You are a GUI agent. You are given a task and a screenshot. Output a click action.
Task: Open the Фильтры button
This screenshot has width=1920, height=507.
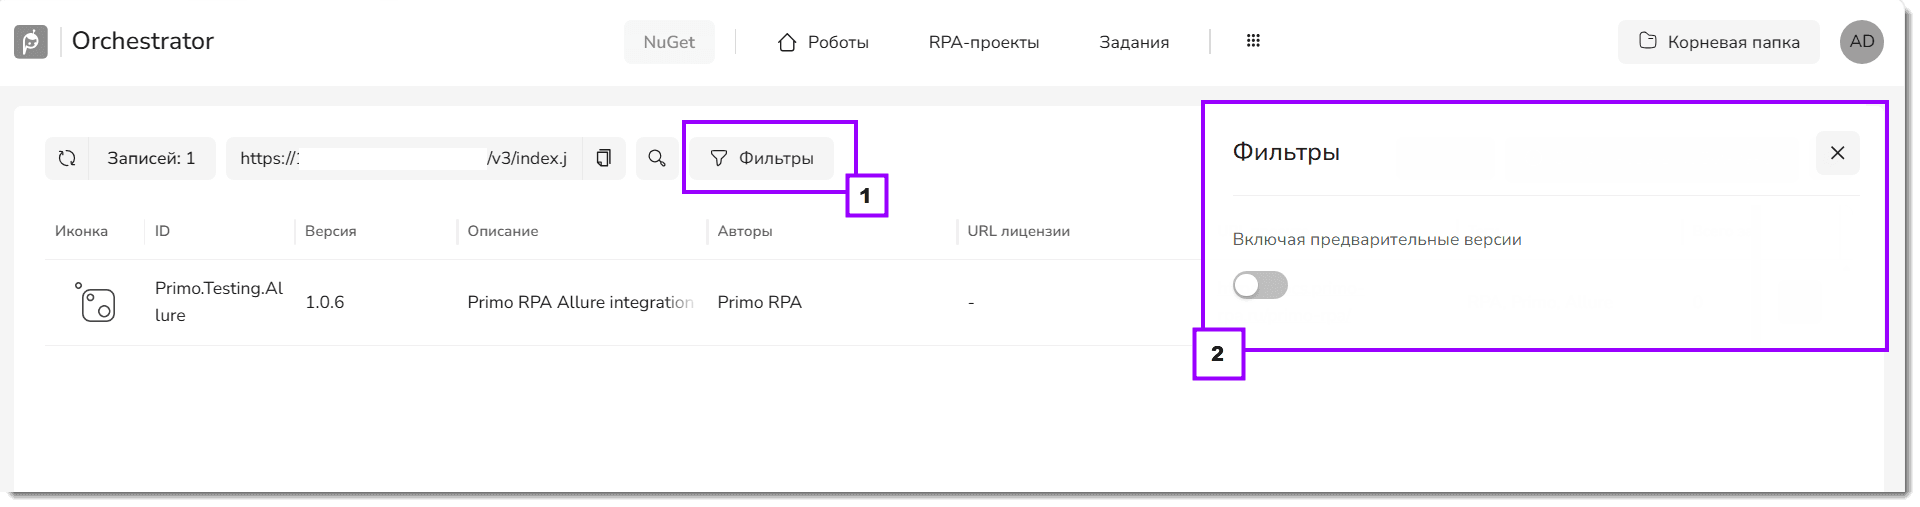tap(762, 158)
